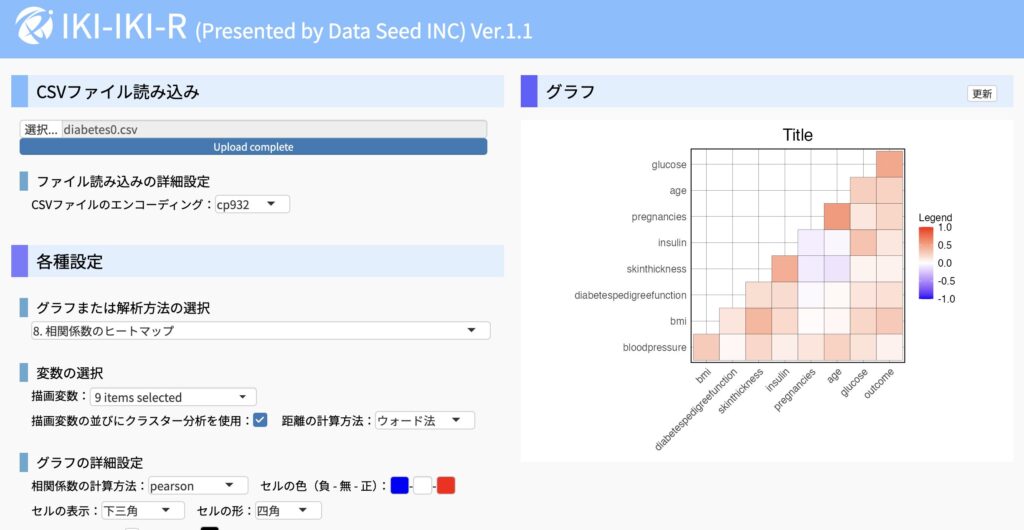Screen dimensions: 1024x530
Task: Click the white neutral cell color swatch
Action: [423, 486]
